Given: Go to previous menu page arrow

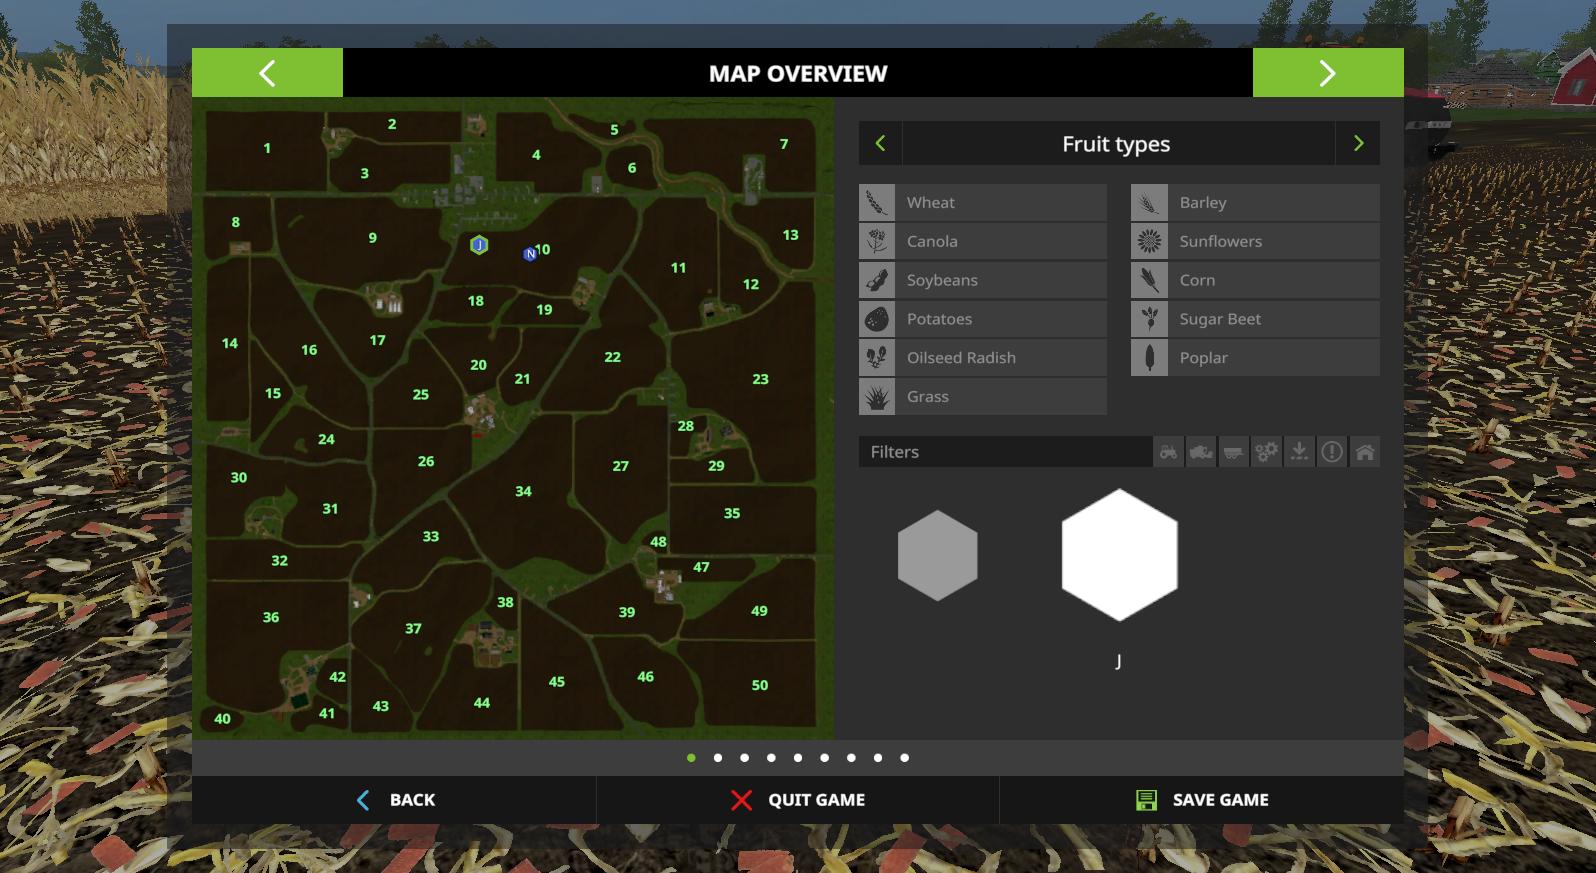Looking at the screenshot, I should point(267,73).
